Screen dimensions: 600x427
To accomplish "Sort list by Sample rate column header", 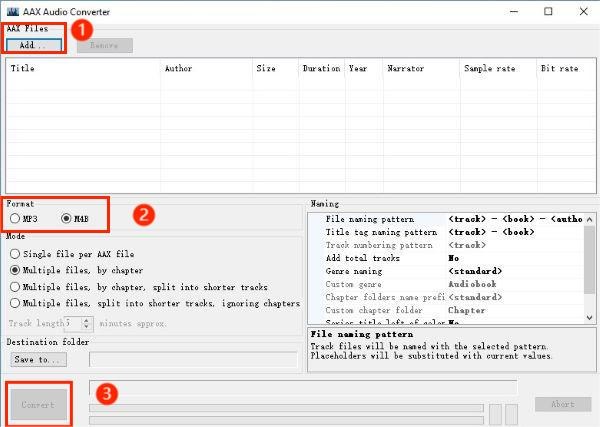I will (x=499, y=68).
